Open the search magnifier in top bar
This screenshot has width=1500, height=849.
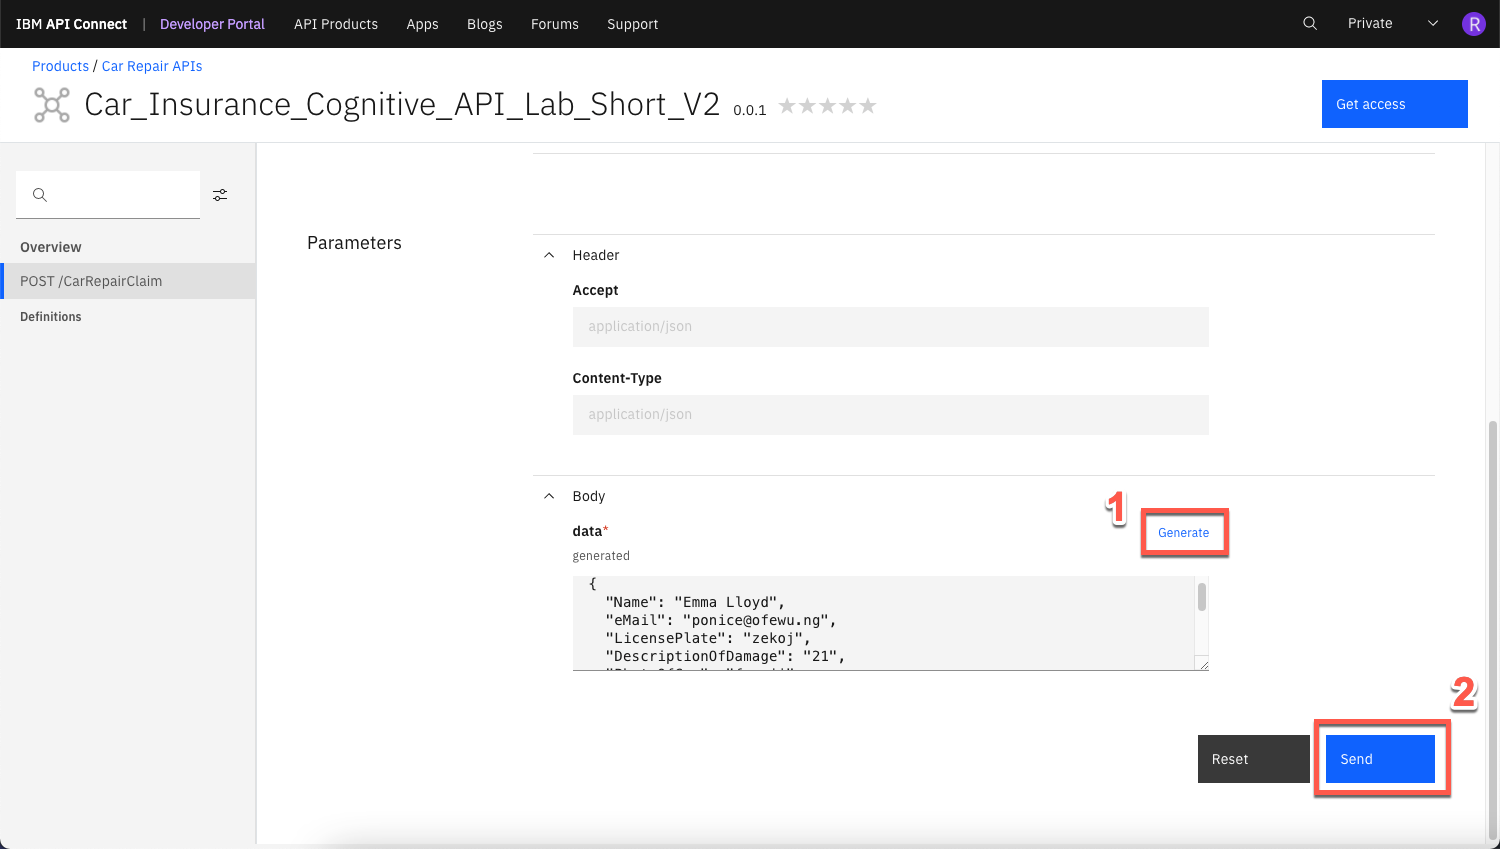point(1310,23)
